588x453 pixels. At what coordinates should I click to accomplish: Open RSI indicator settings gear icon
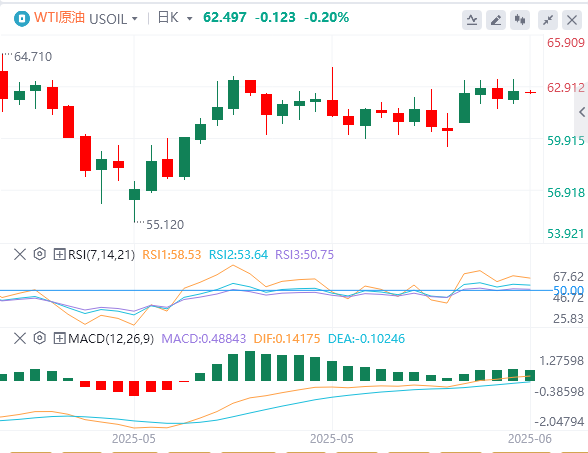click(40, 254)
